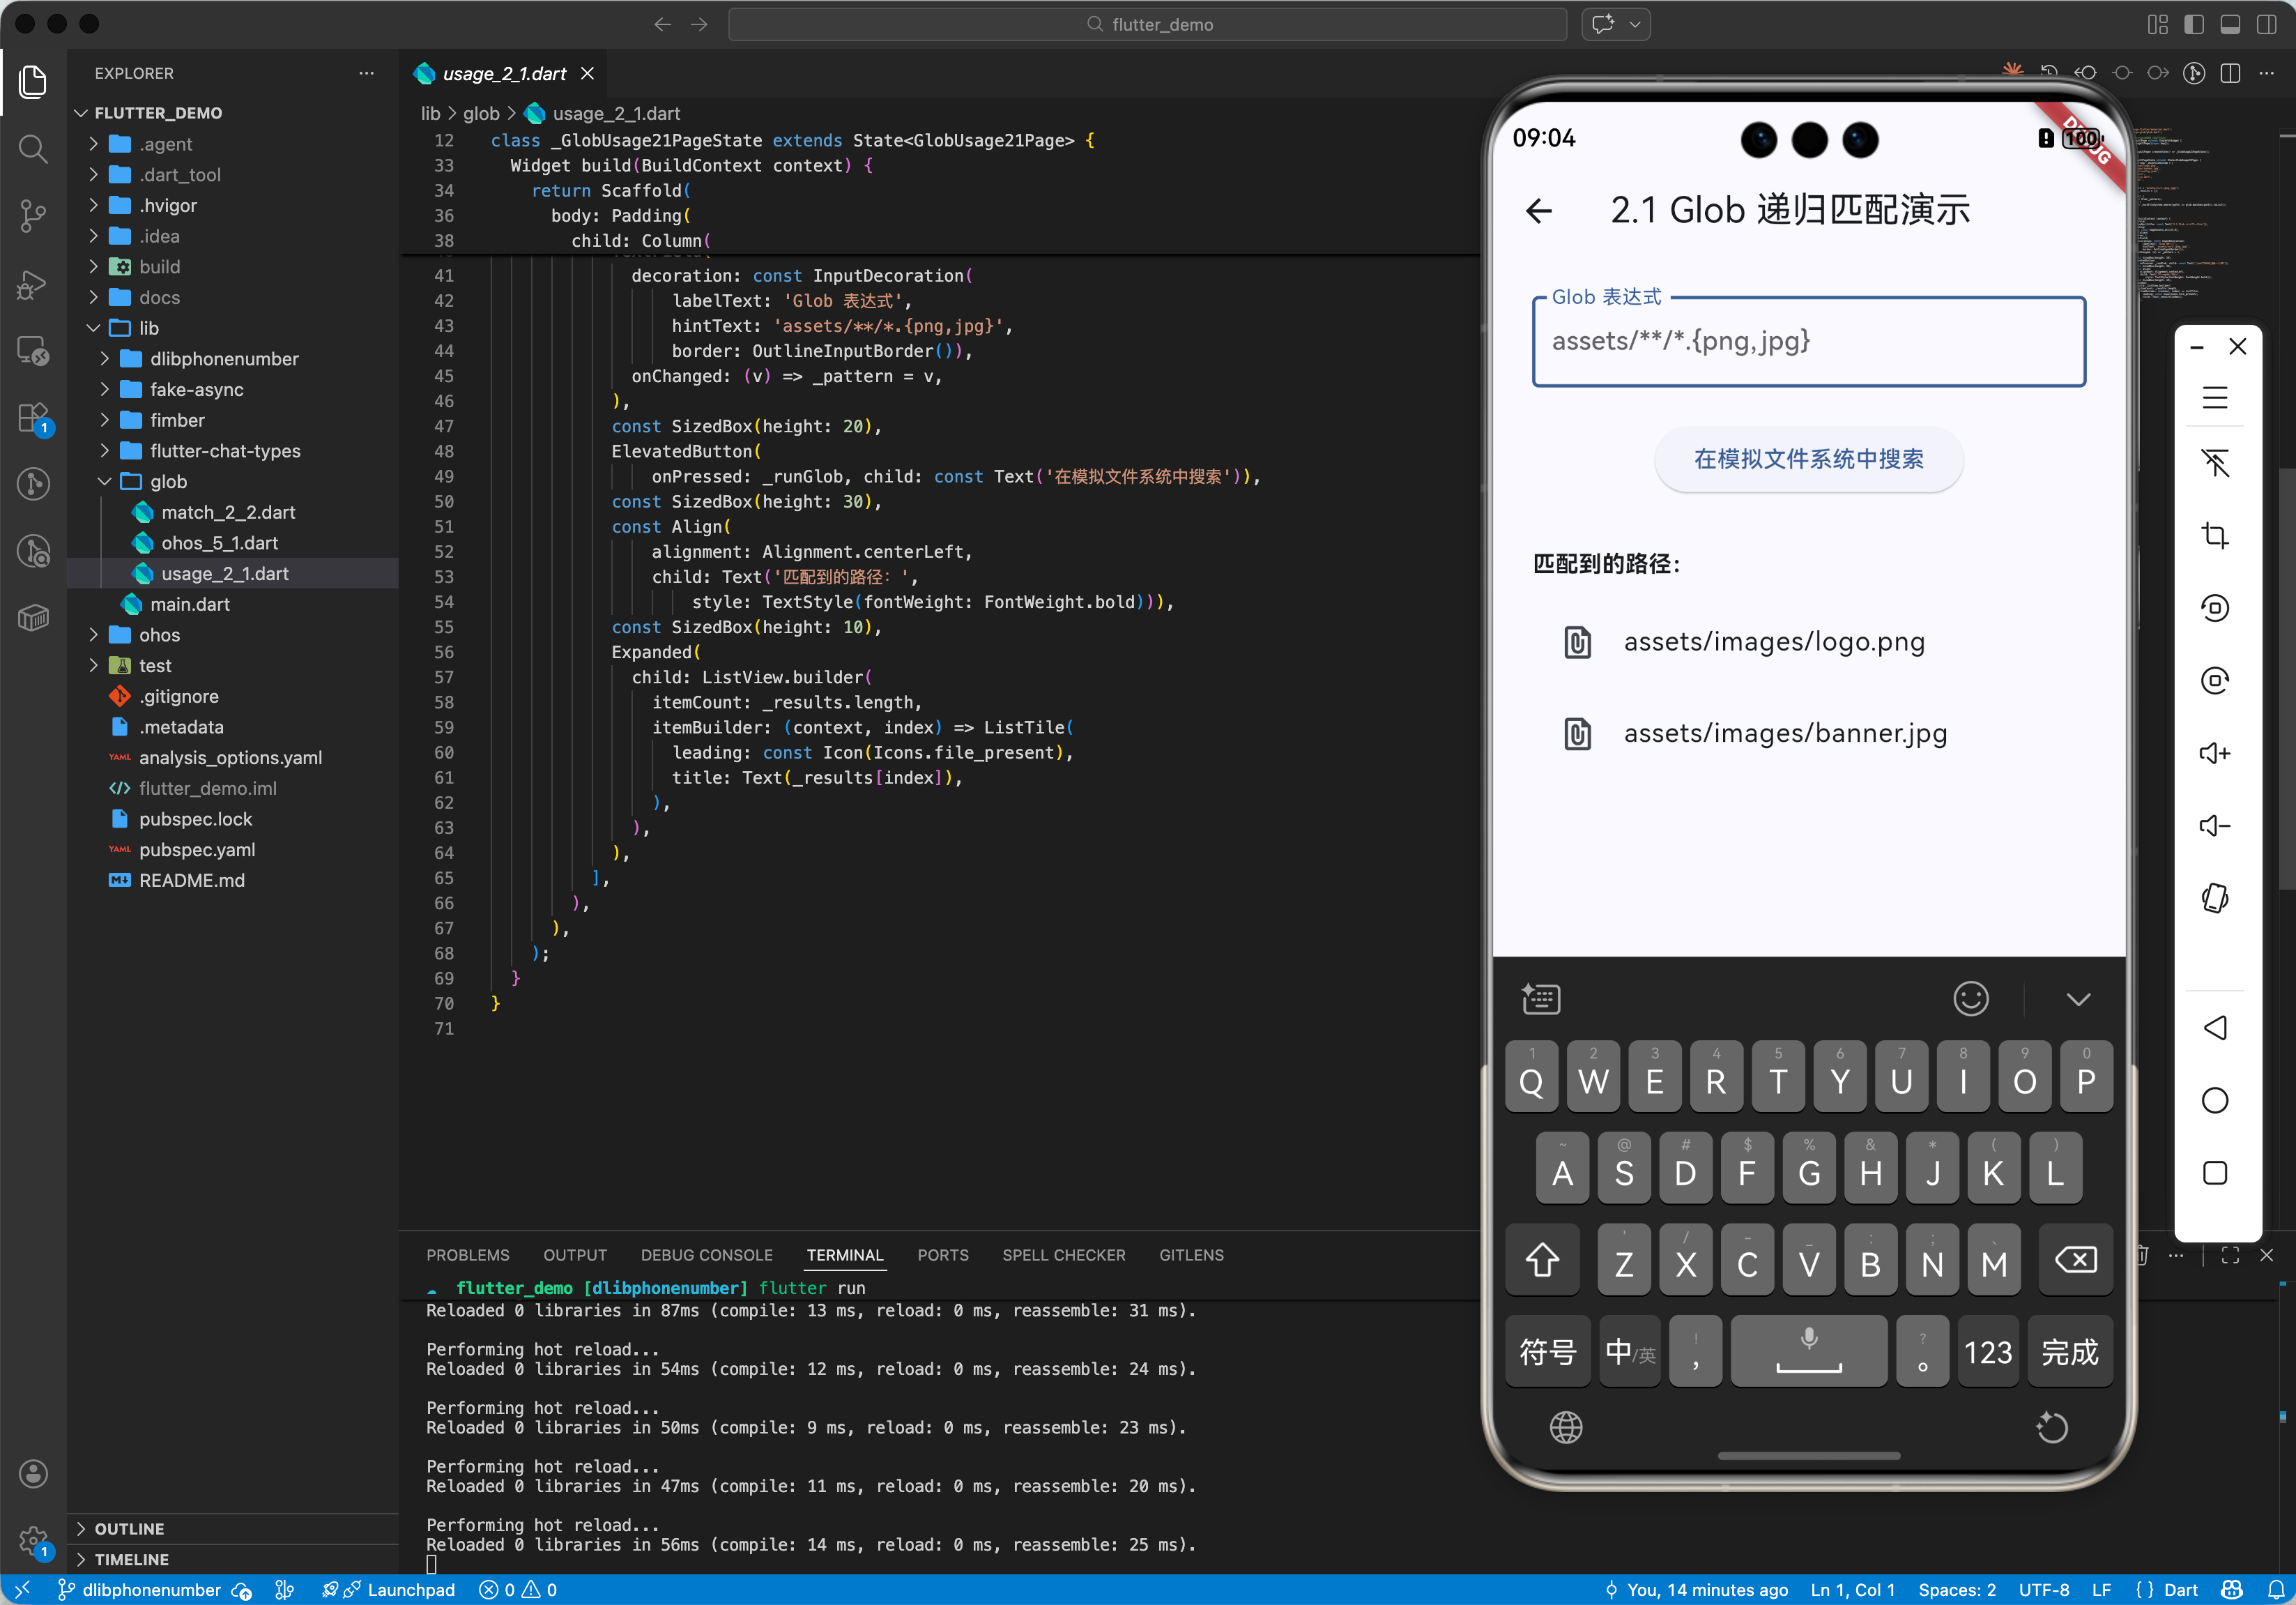This screenshot has width=2296, height=1605.
Task: Click the Glob 表达式 text field
Action: point(1808,341)
